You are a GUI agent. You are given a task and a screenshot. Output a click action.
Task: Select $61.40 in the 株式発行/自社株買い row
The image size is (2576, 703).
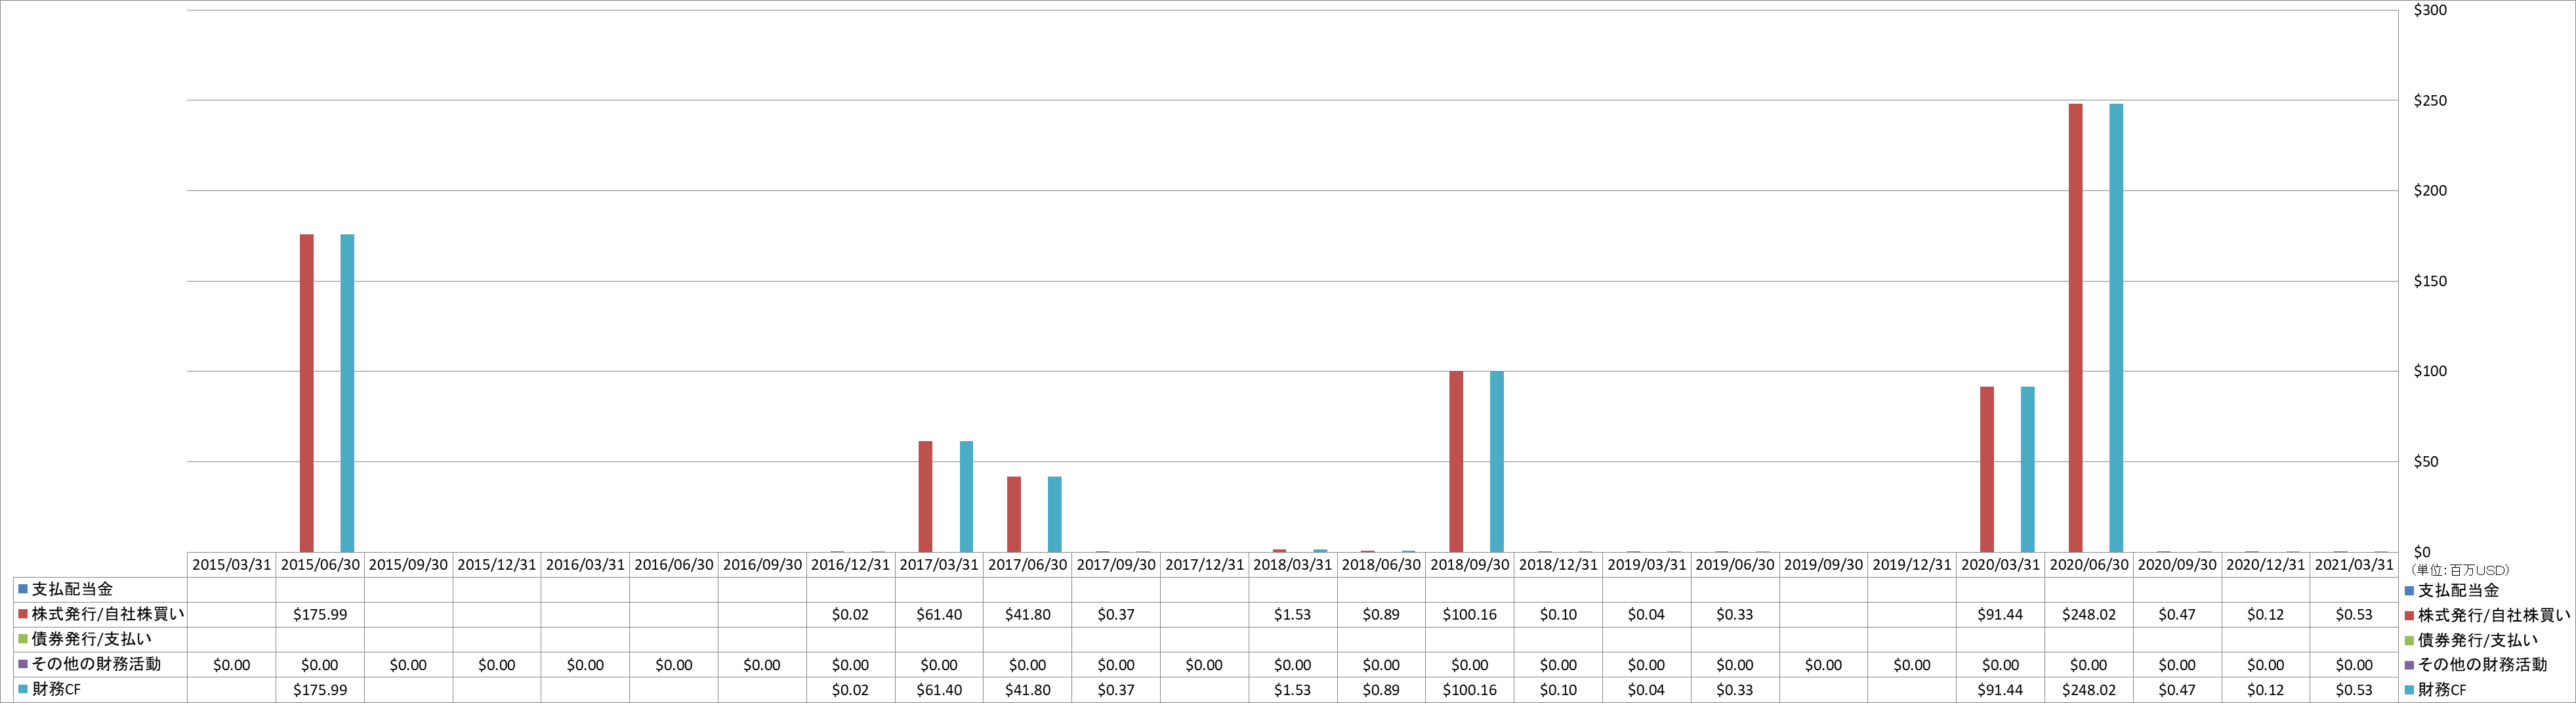pyautogui.click(x=939, y=615)
